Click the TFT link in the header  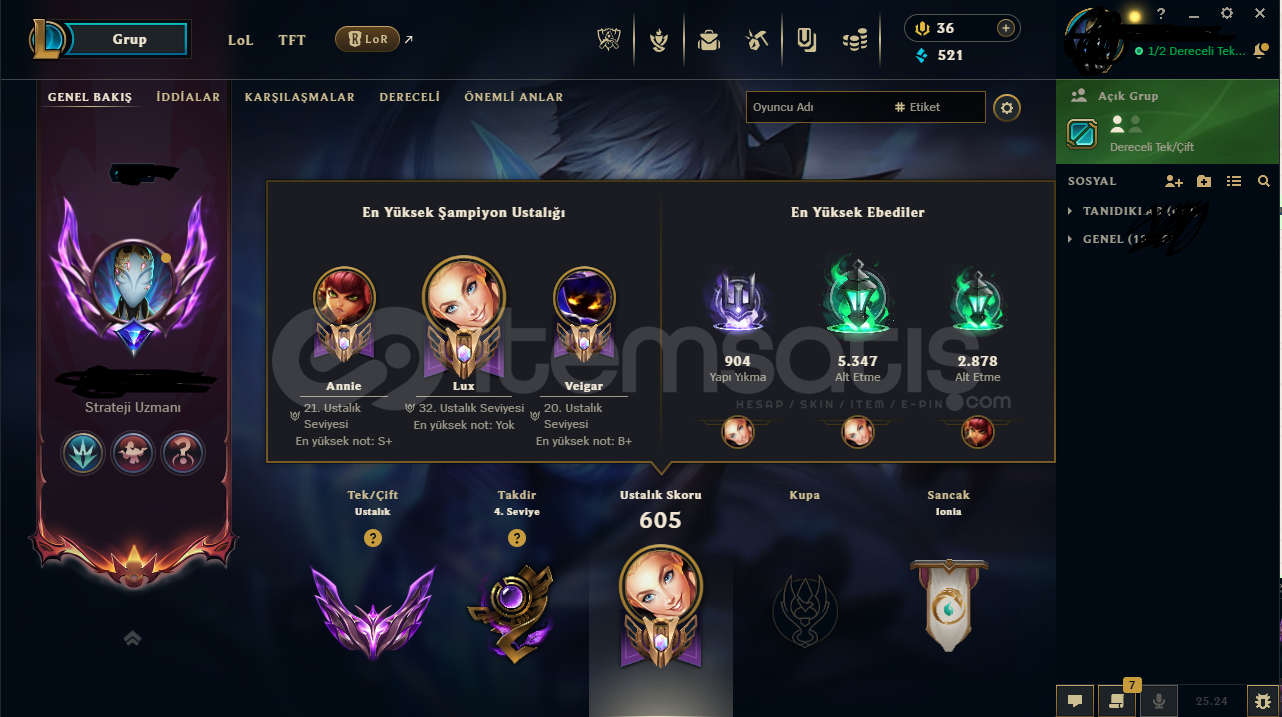[x=292, y=40]
